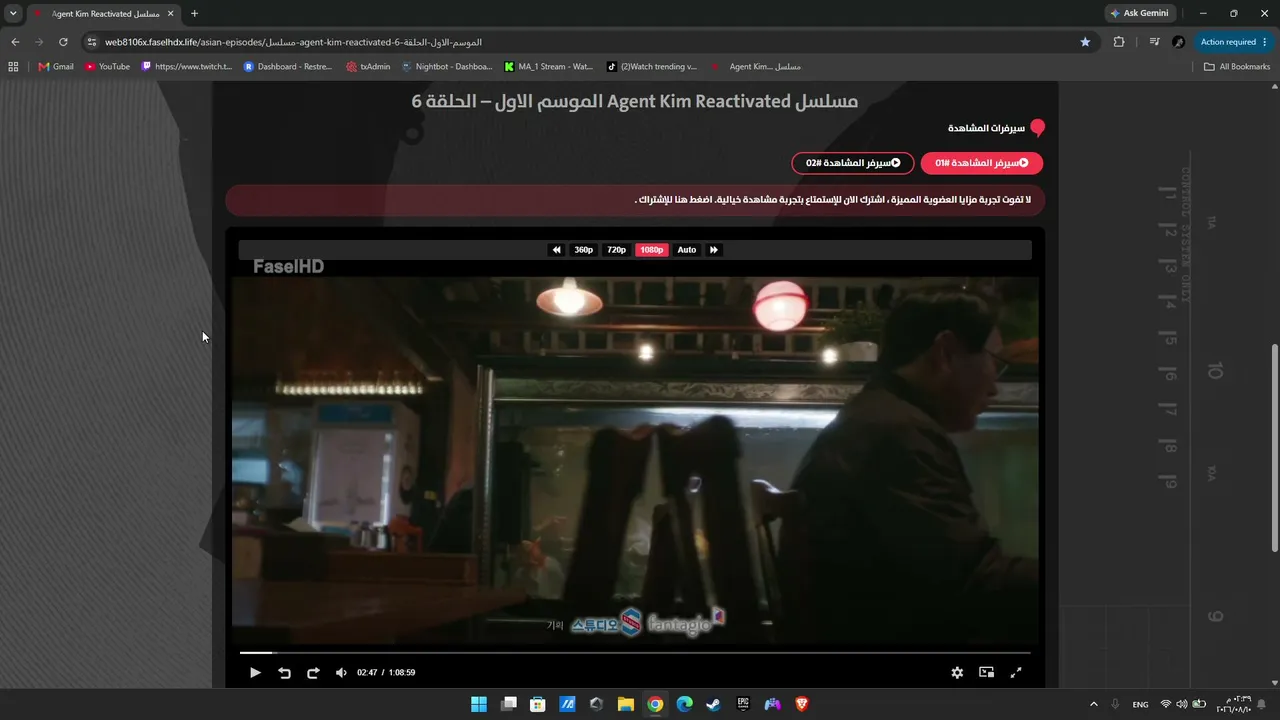Open the tab search dropdown
This screenshot has width=1280, height=720.
coord(13,14)
